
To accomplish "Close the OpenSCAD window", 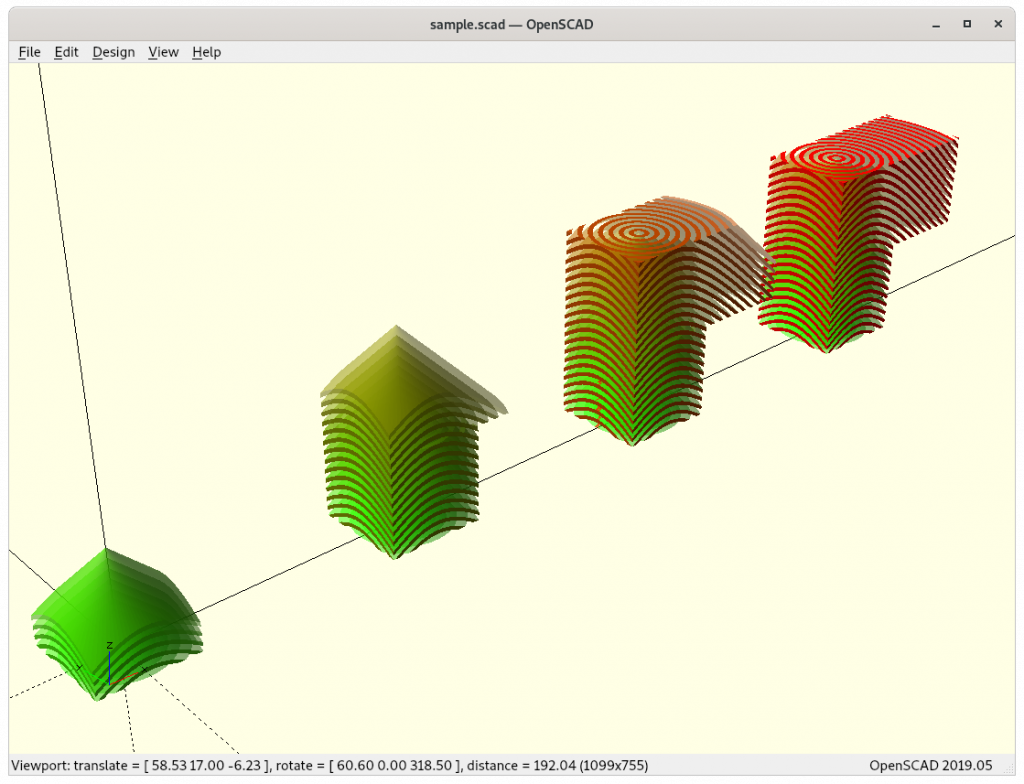I will 998,24.
